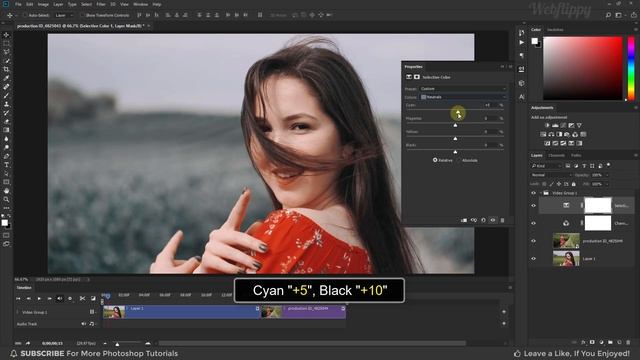Hide the production ID video layer
The image size is (640, 360).
tap(533, 241)
